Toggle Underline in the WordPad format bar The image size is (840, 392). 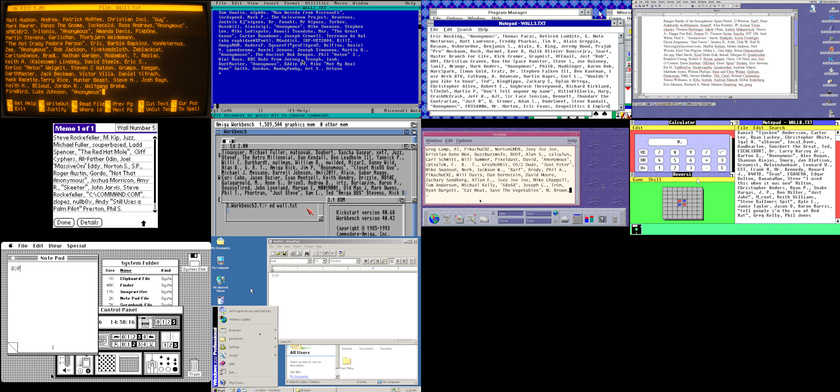tap(378, 261)
